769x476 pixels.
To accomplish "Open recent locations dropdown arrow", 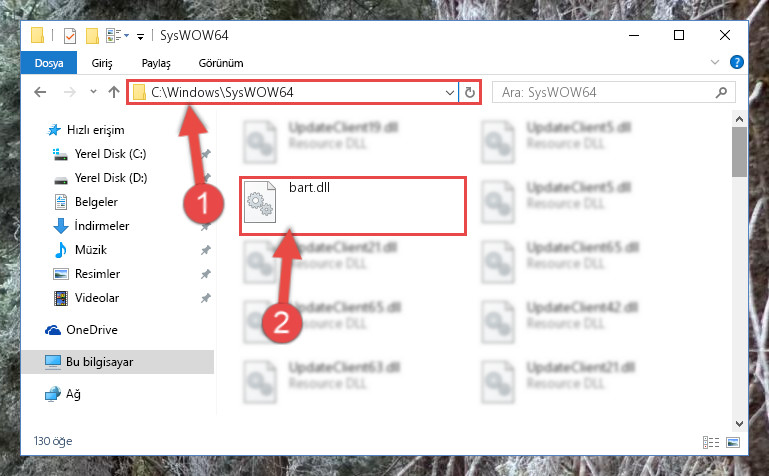I will point(93,92).
